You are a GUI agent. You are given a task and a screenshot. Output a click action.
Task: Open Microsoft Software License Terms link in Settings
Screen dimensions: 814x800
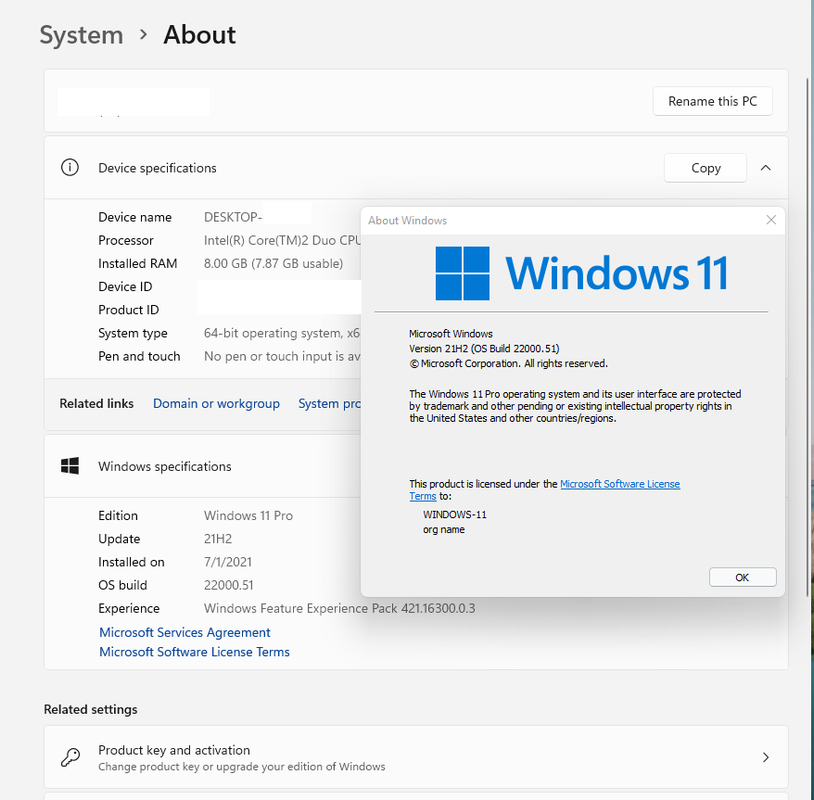194,652
